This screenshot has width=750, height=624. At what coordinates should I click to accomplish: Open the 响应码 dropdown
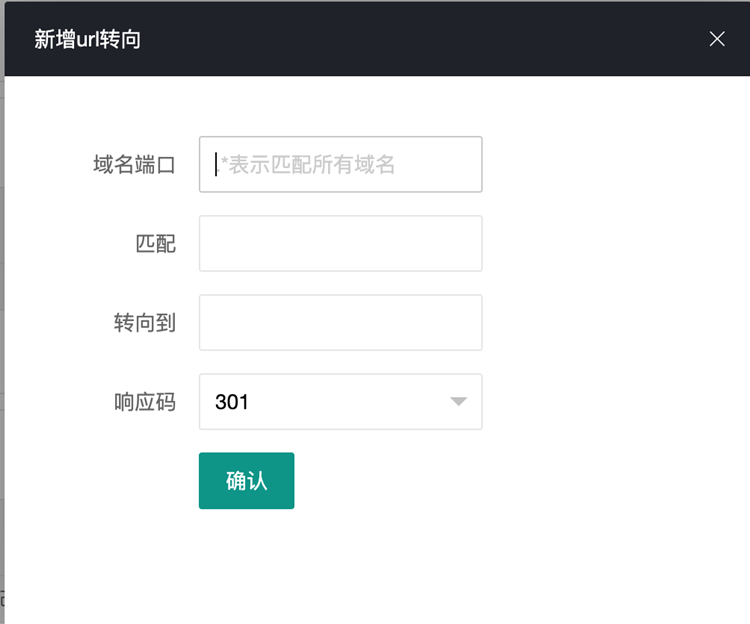click(340, 402)
